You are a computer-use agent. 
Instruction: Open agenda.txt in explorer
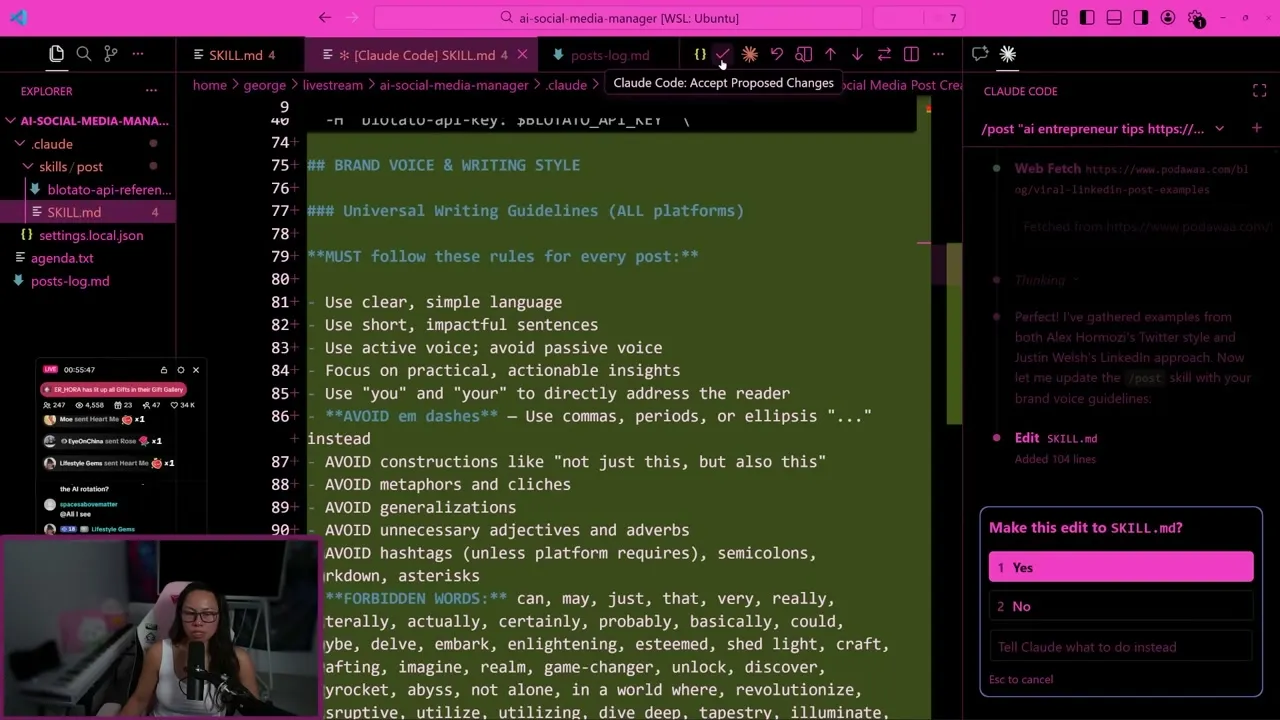[62, 258]
